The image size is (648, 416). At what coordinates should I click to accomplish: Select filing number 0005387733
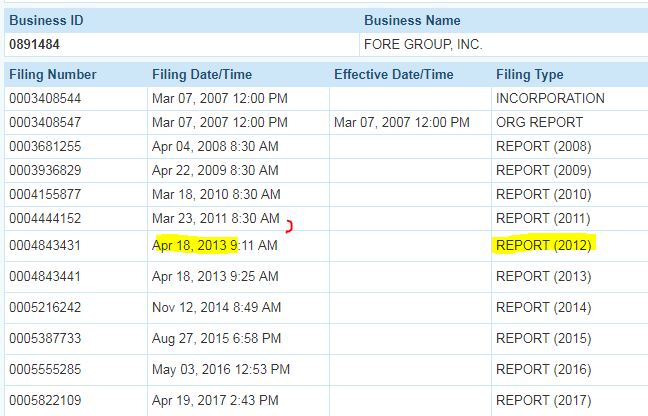click(44, 338)
